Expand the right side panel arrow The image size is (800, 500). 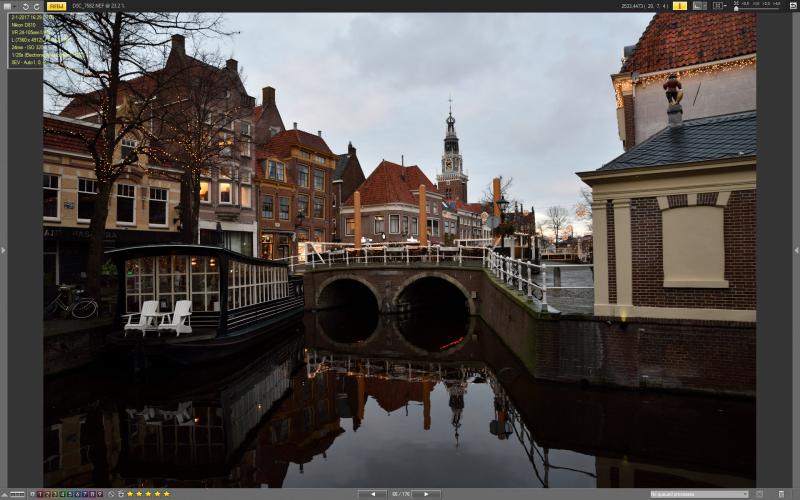[796, 250]
